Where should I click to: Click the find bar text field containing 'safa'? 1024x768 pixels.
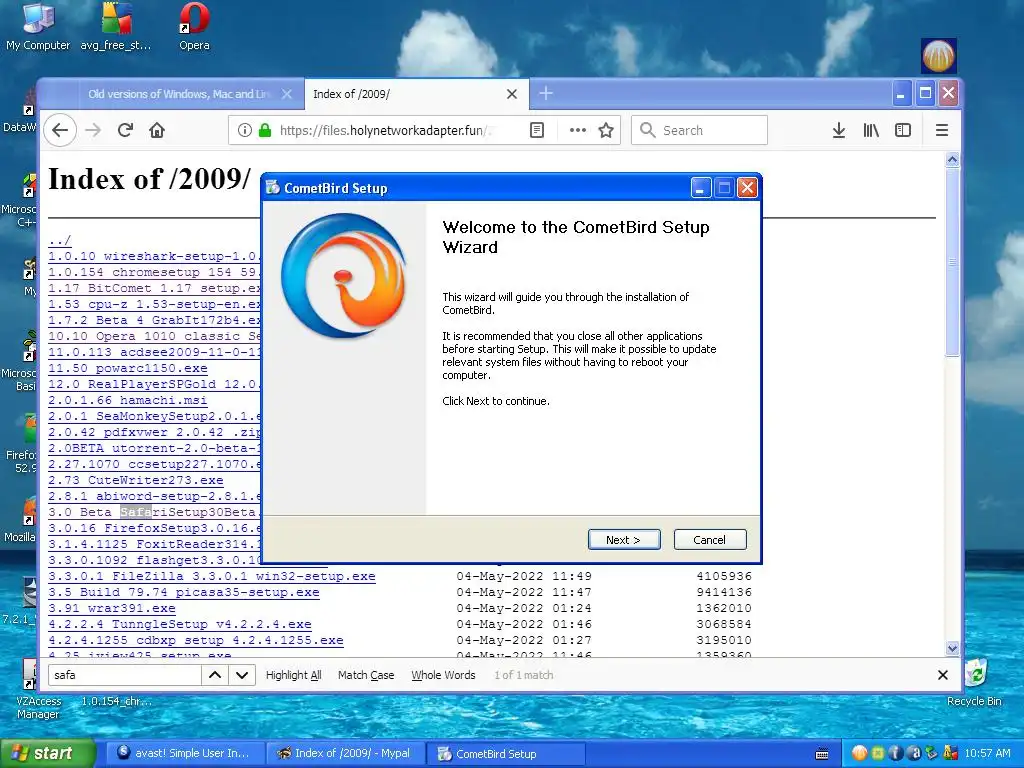pyautogui.click(x=124, y=675)
